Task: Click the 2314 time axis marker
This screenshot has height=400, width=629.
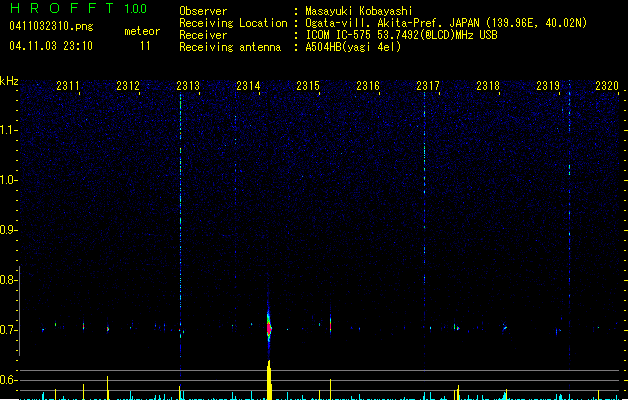Action: [248, 86]
